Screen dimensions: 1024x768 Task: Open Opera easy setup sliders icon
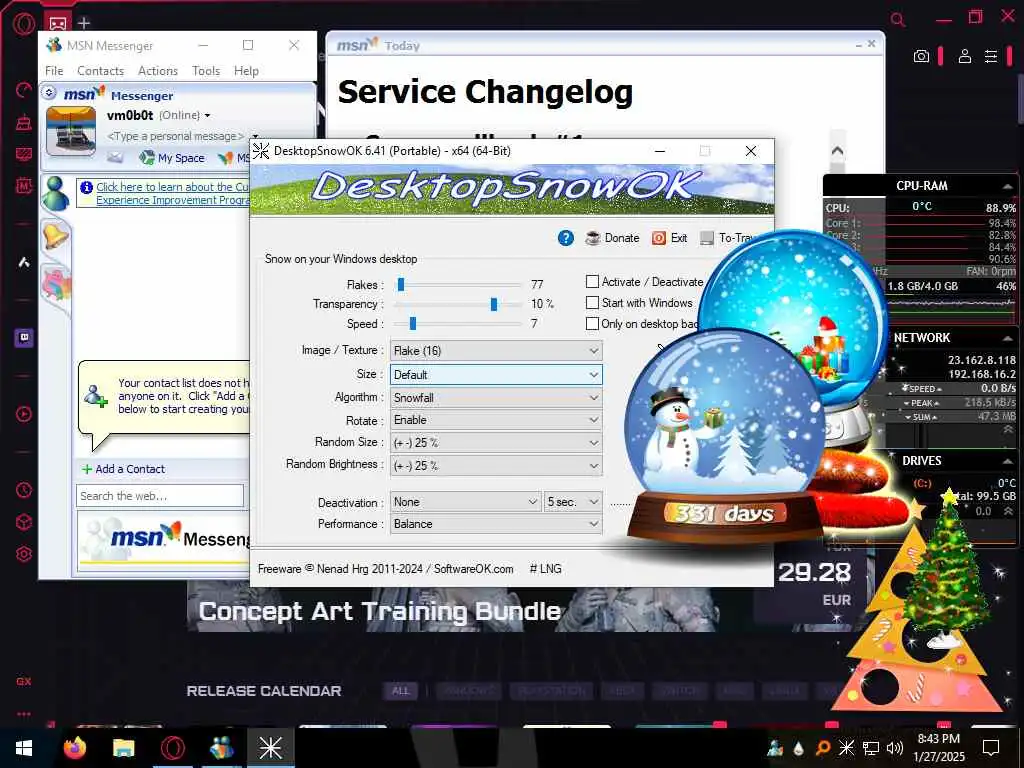(991, 56)
